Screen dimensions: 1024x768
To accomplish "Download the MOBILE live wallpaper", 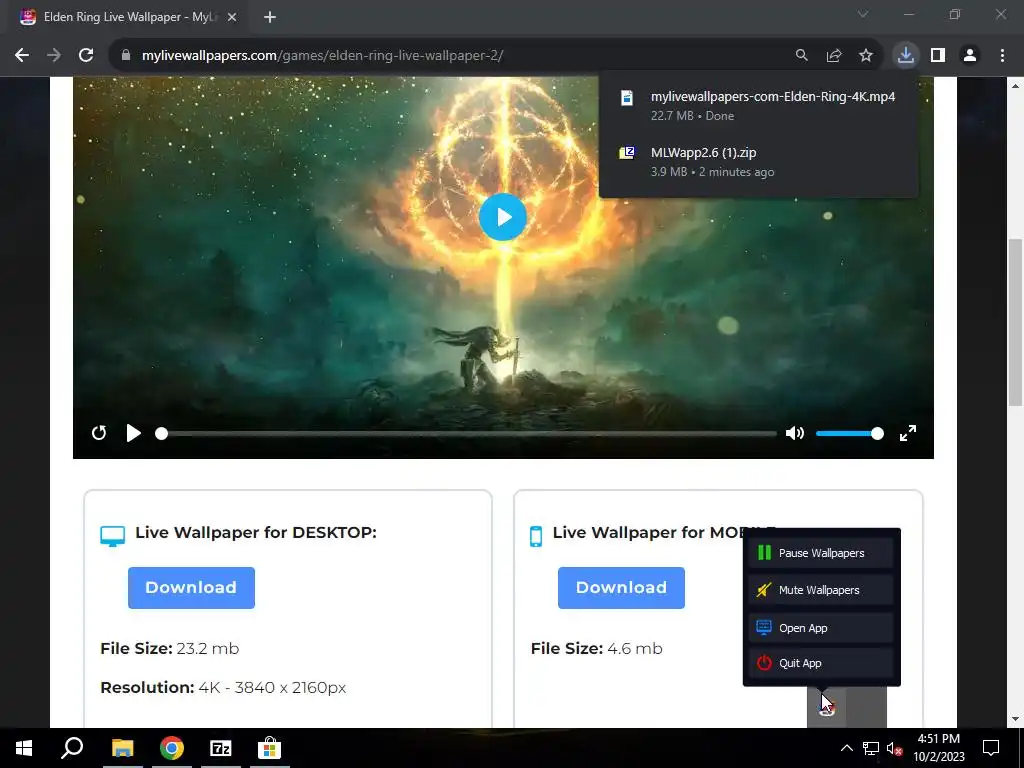I will pos(621,588).
